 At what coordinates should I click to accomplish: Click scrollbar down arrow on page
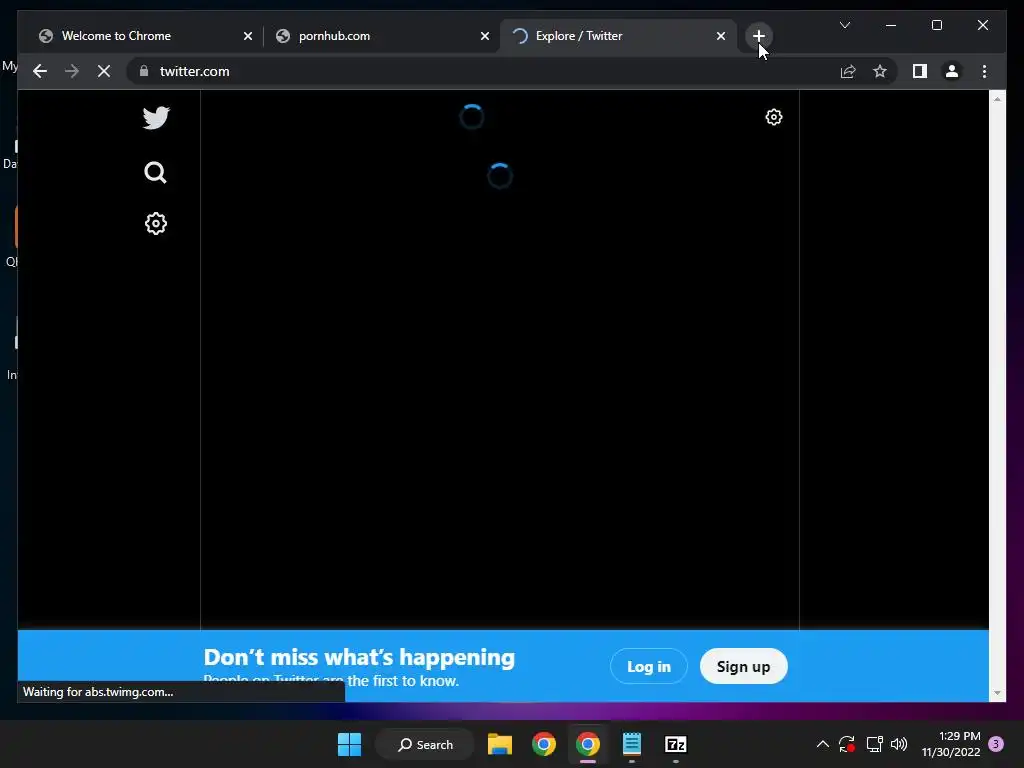click(x=997, y=693)
